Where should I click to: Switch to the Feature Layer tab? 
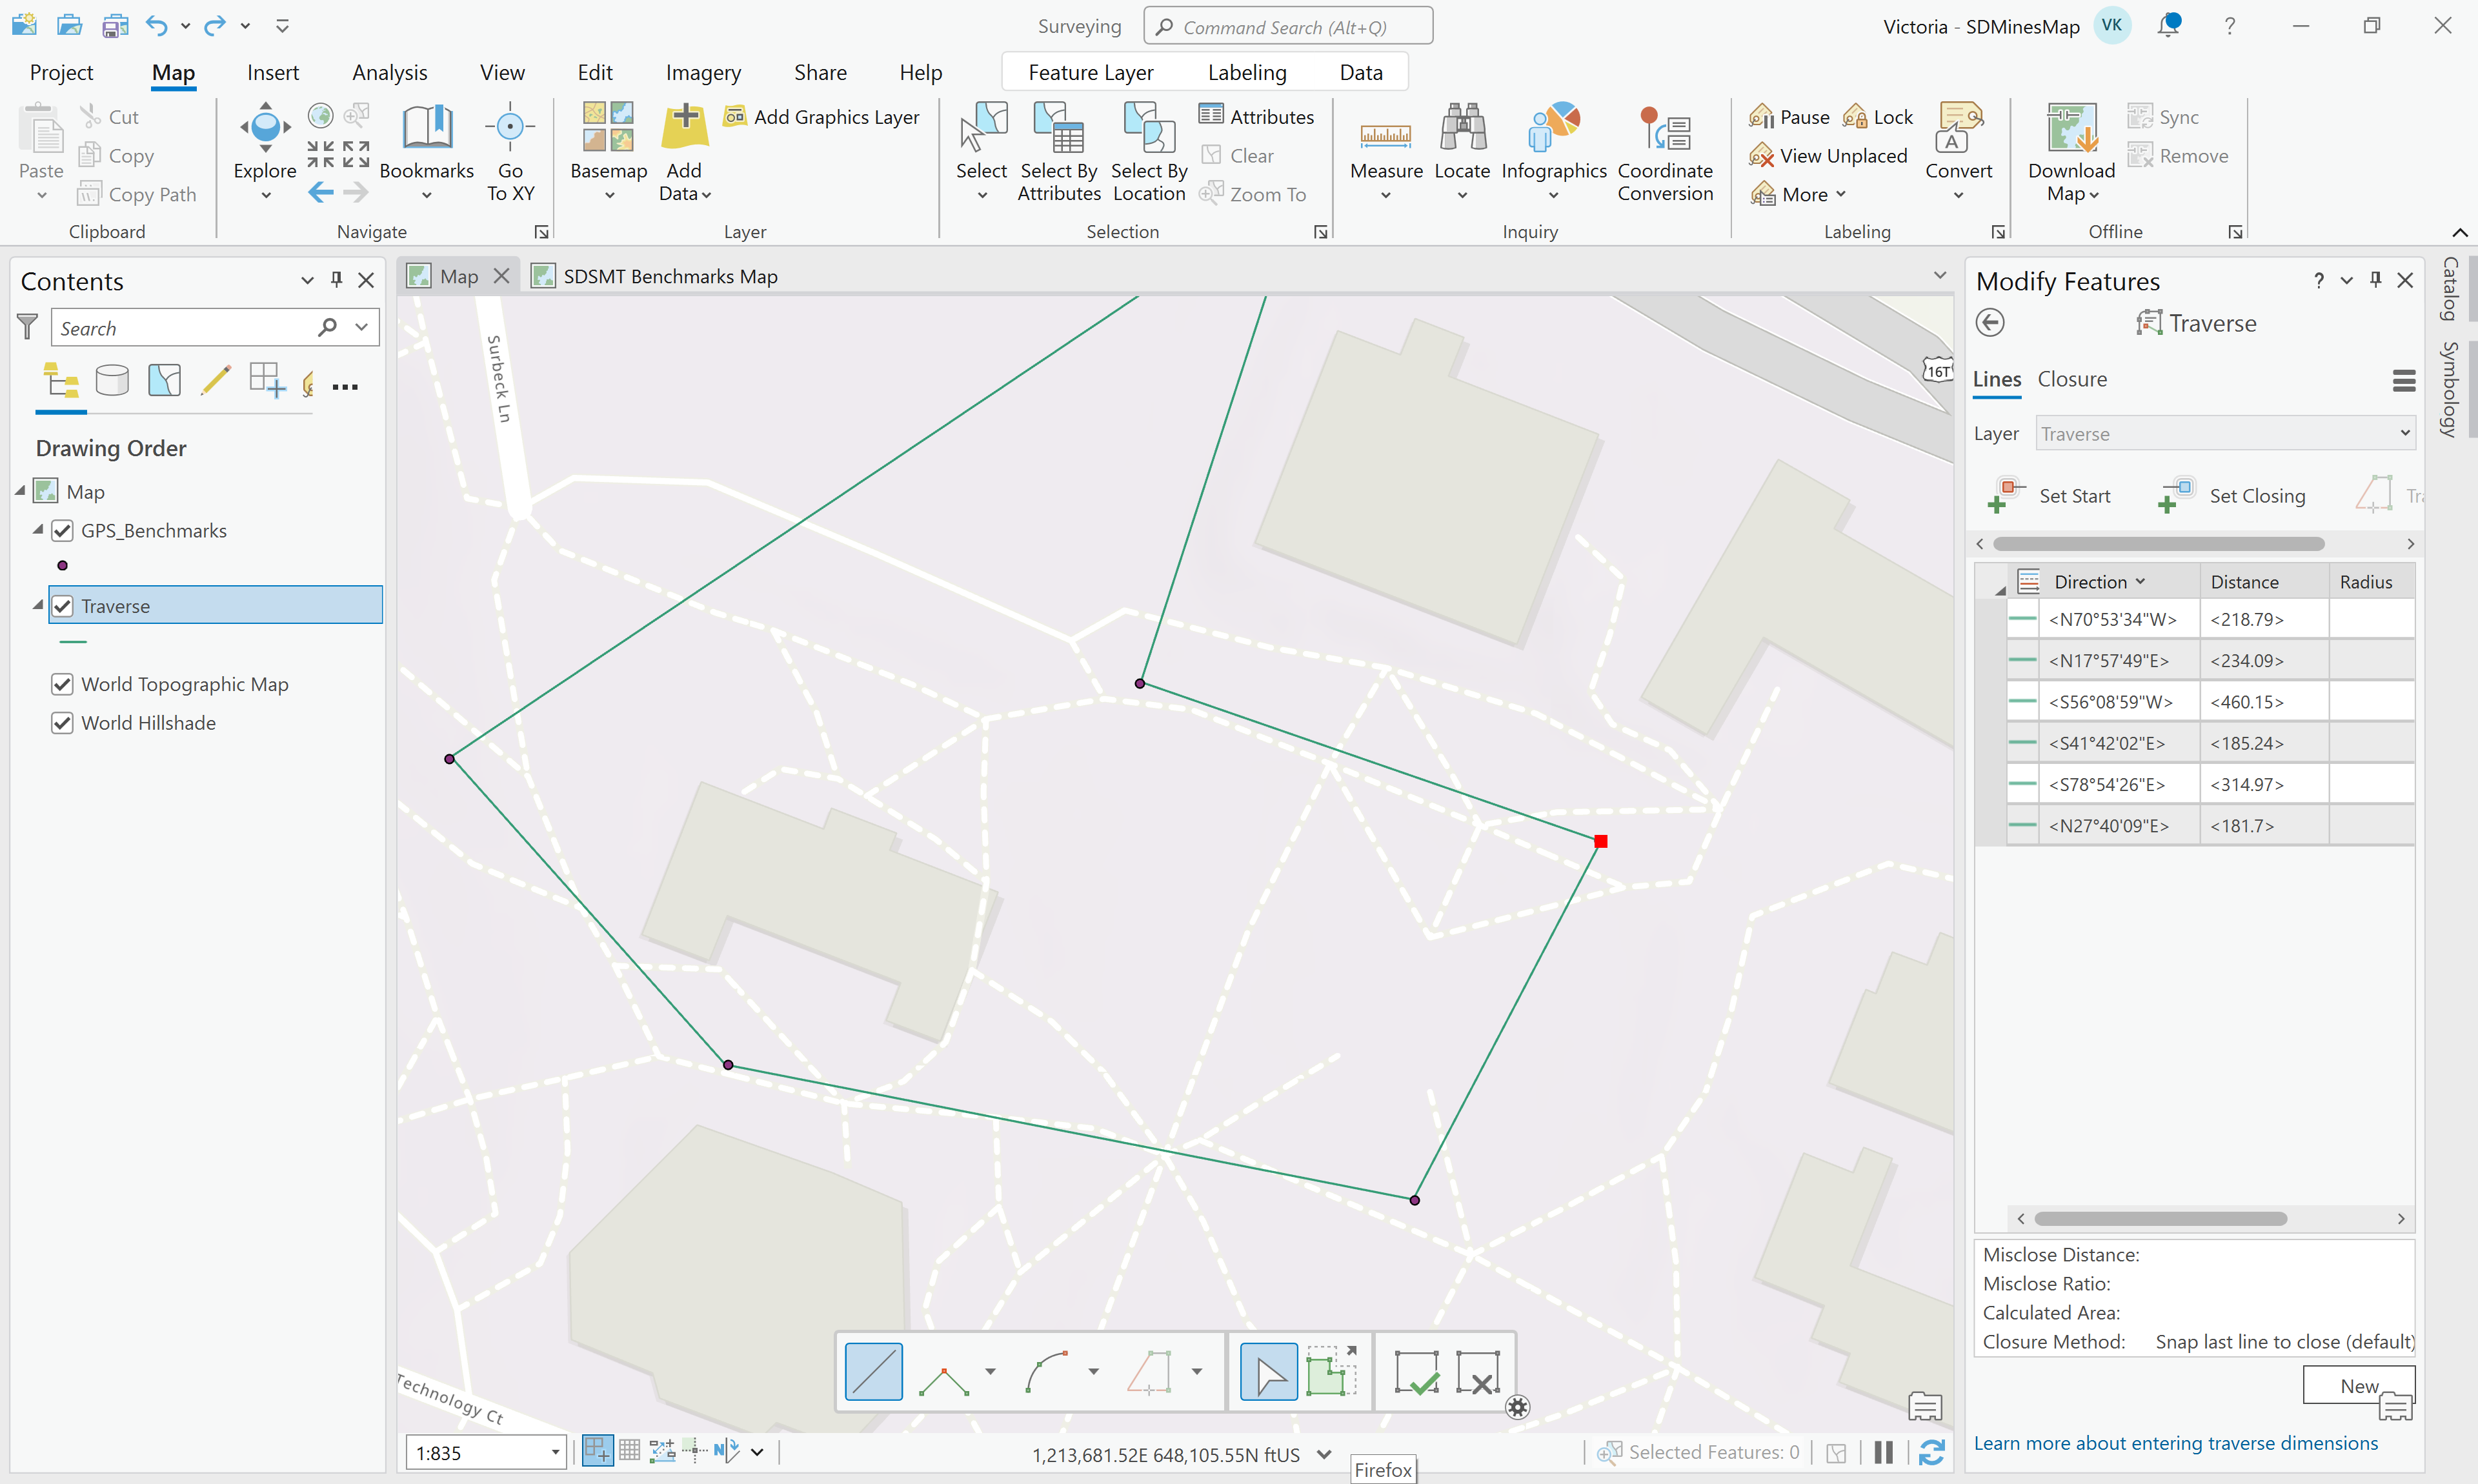pyautogui.click(x=1090, y=72)
